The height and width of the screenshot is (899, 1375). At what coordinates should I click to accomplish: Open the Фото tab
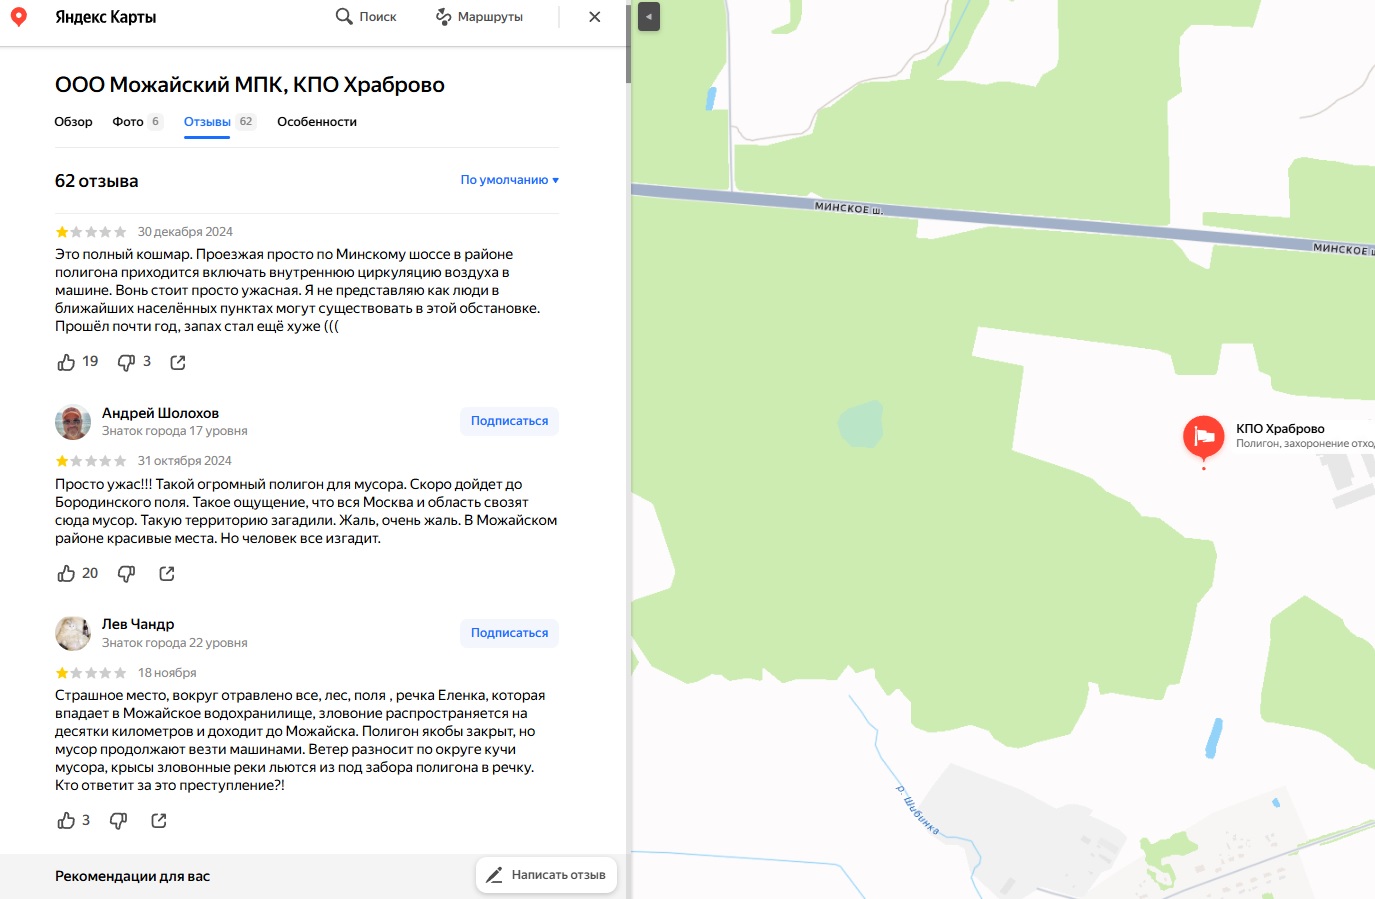point(128,122)
